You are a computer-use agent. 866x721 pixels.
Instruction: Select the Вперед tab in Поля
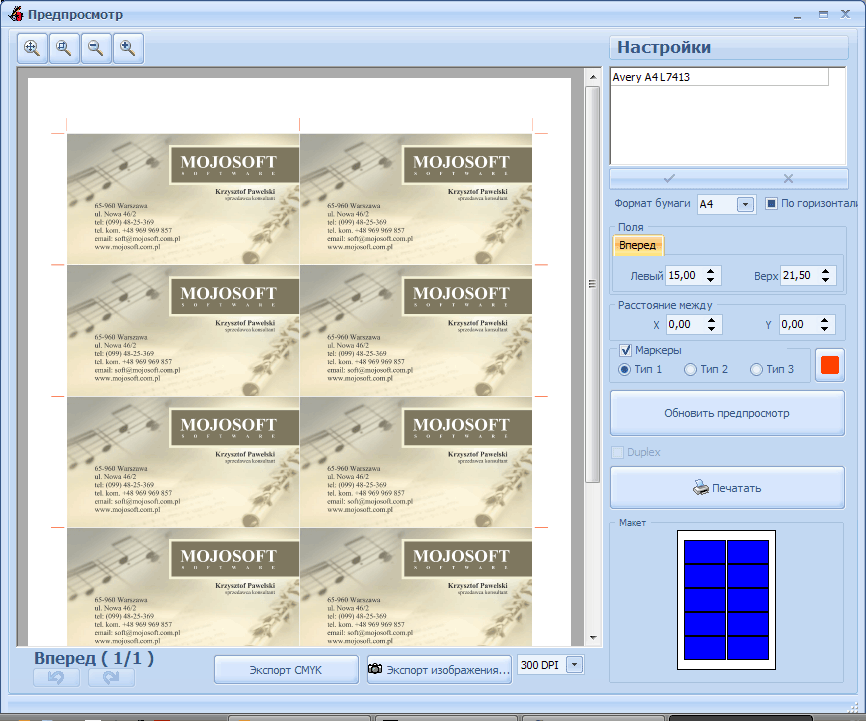pyautogui.click(x=638, y=245)
